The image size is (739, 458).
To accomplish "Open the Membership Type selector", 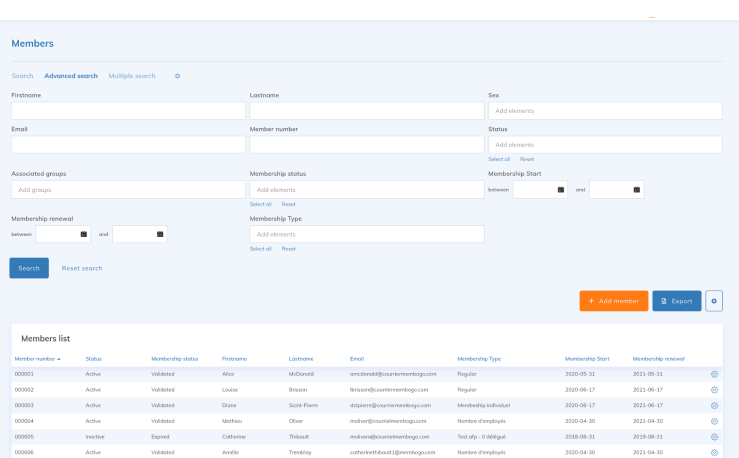I will [367, 234].
